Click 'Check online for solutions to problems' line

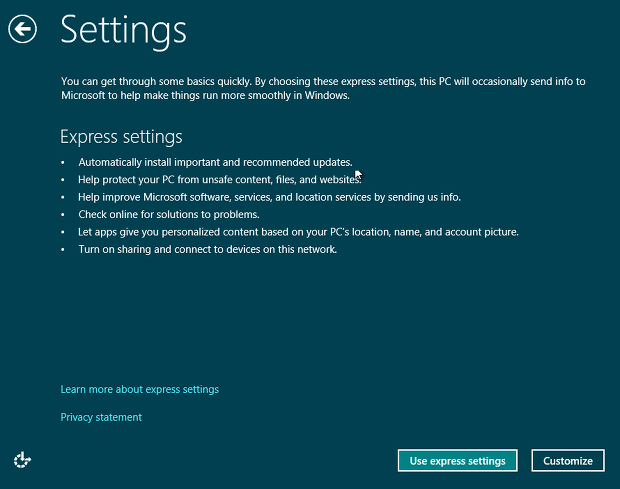[x=169, y=215]
